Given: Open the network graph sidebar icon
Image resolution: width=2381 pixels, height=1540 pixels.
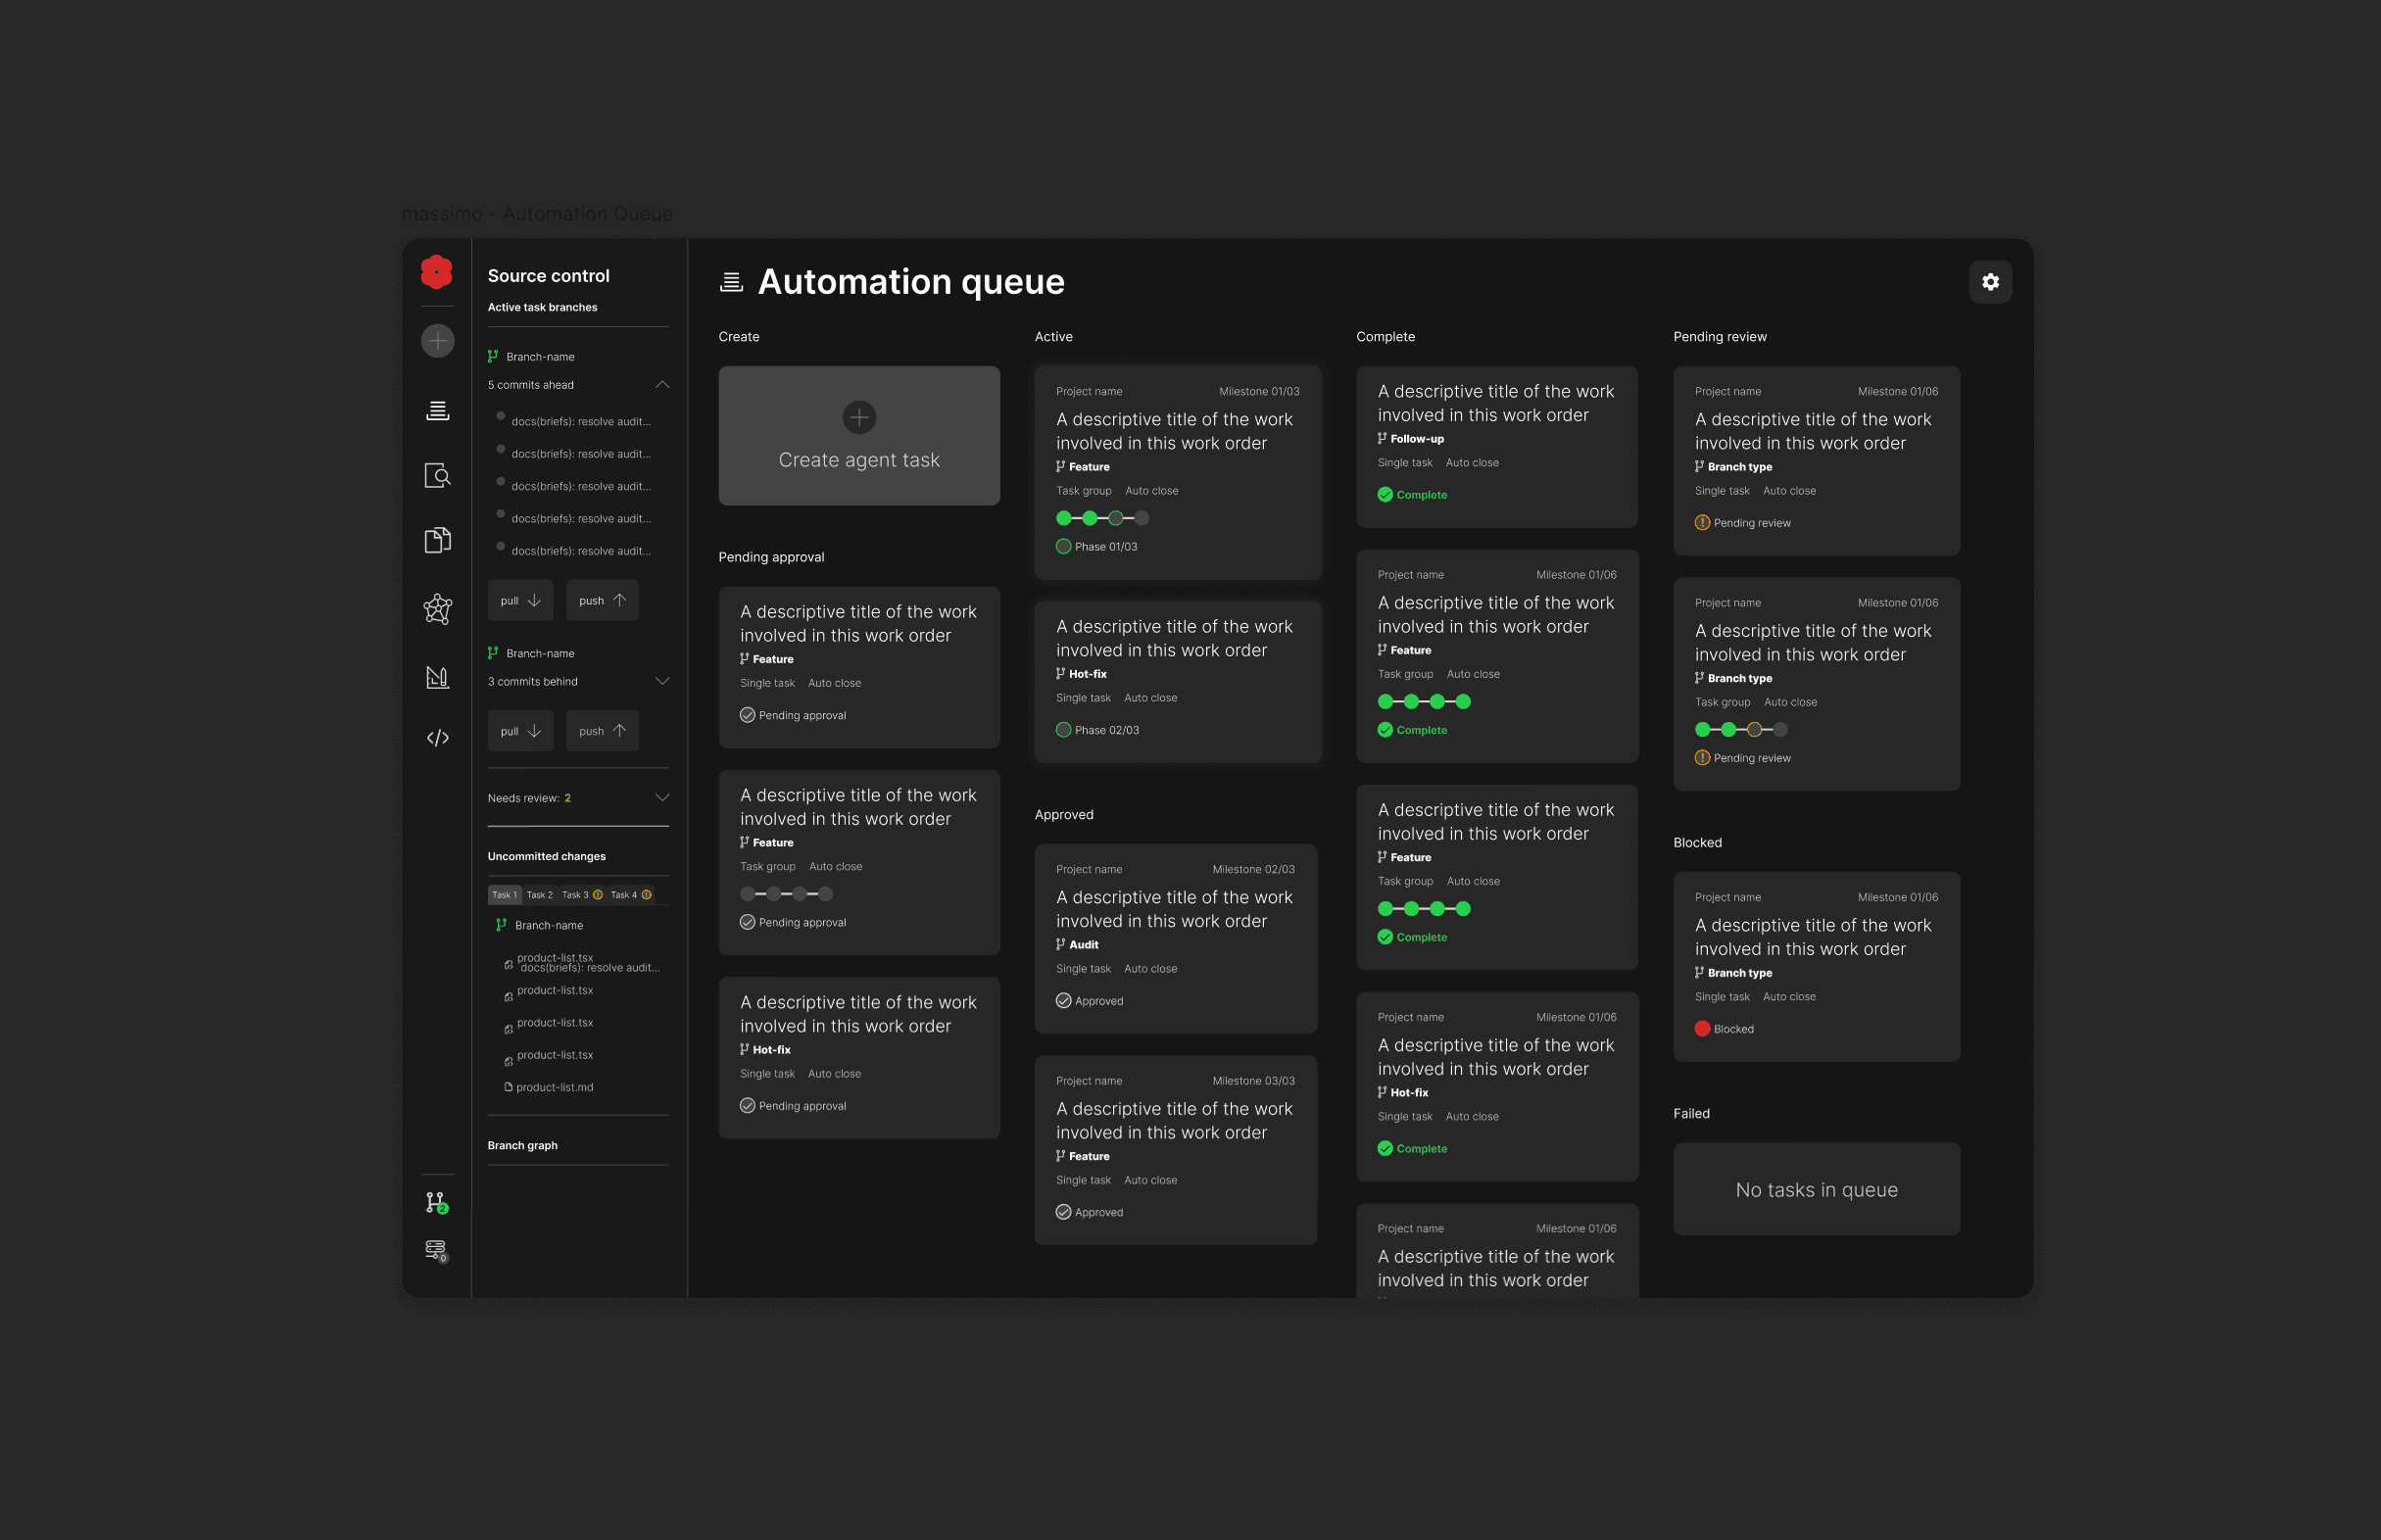Looking at the screenshot, I should coord(437,608).
